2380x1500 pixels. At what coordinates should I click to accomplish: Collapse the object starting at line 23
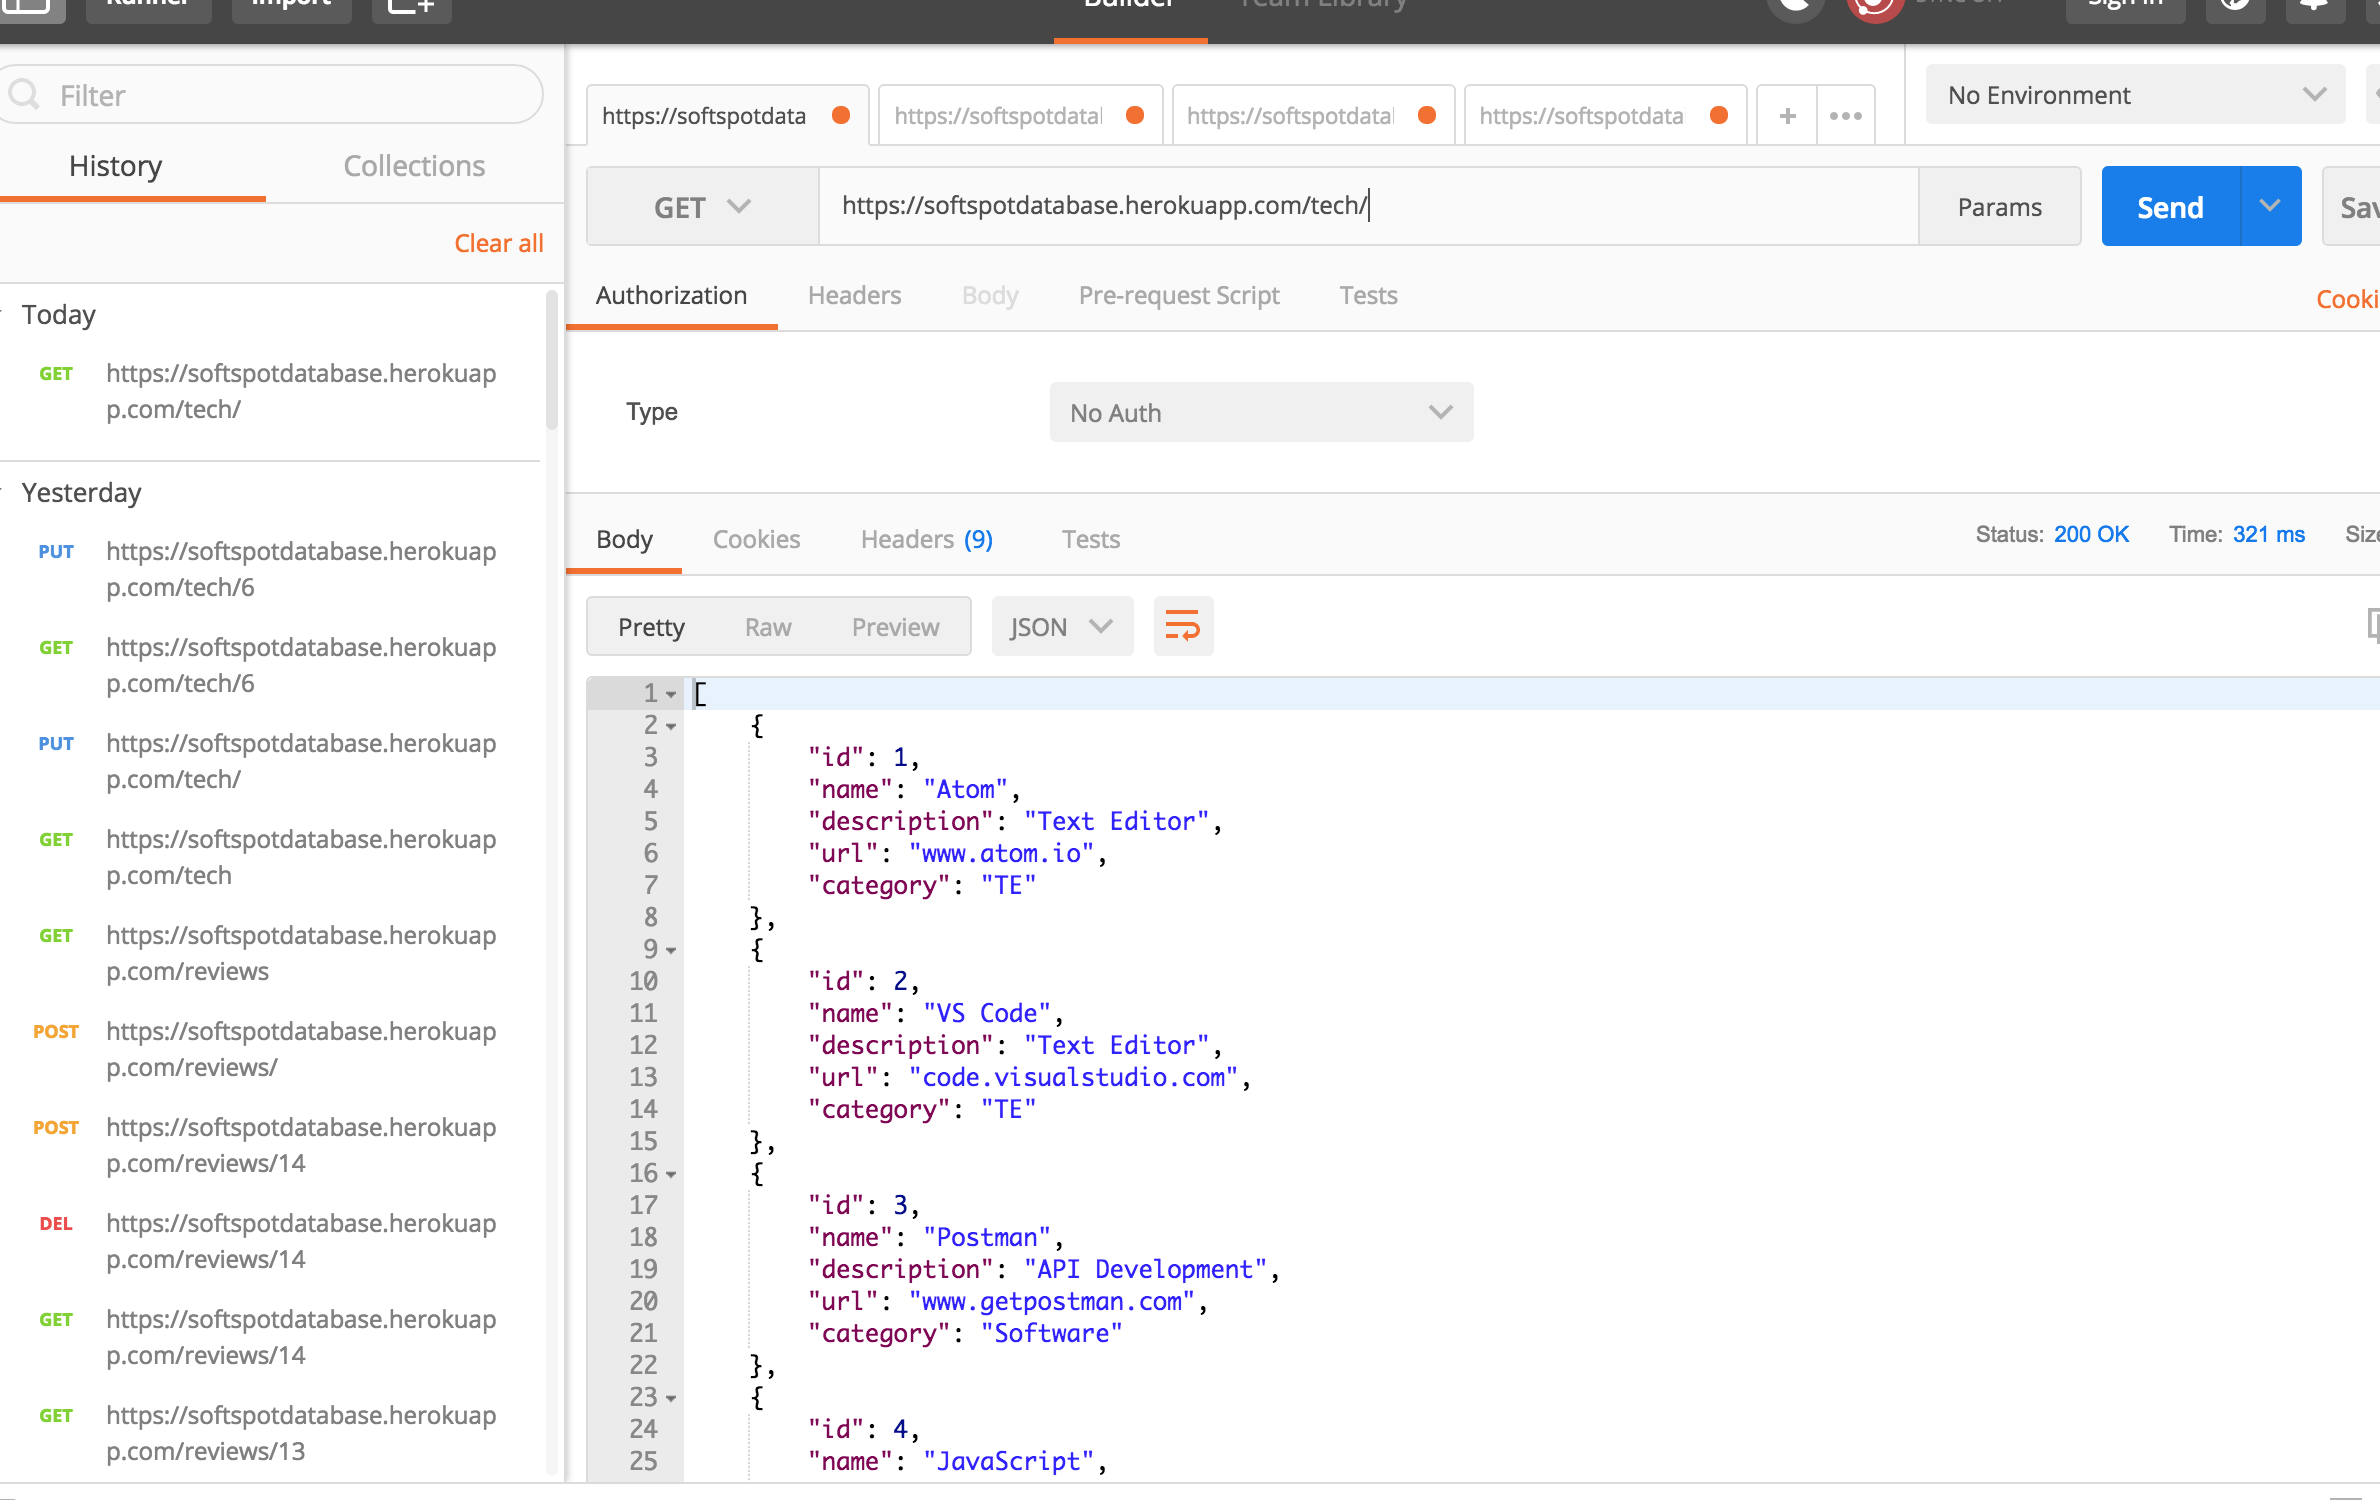[x=671, y=1398]
